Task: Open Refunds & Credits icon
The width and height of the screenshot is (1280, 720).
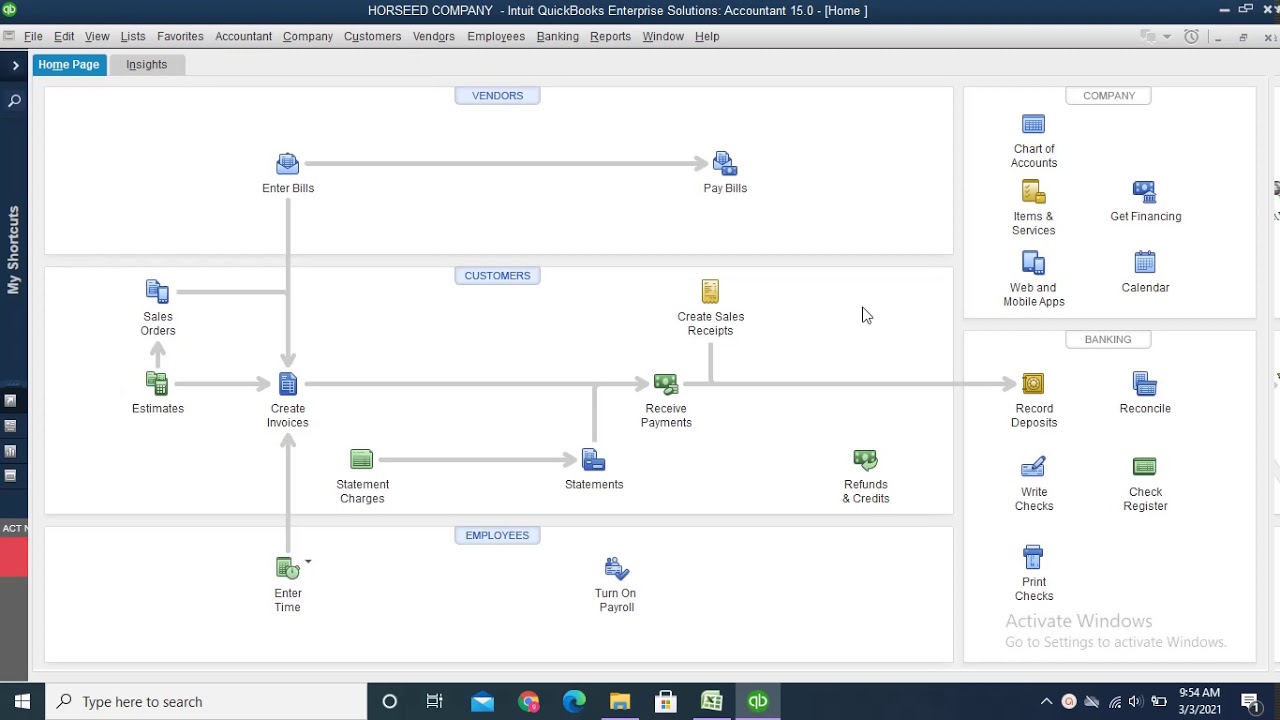Action: click(x=866, y=460)
